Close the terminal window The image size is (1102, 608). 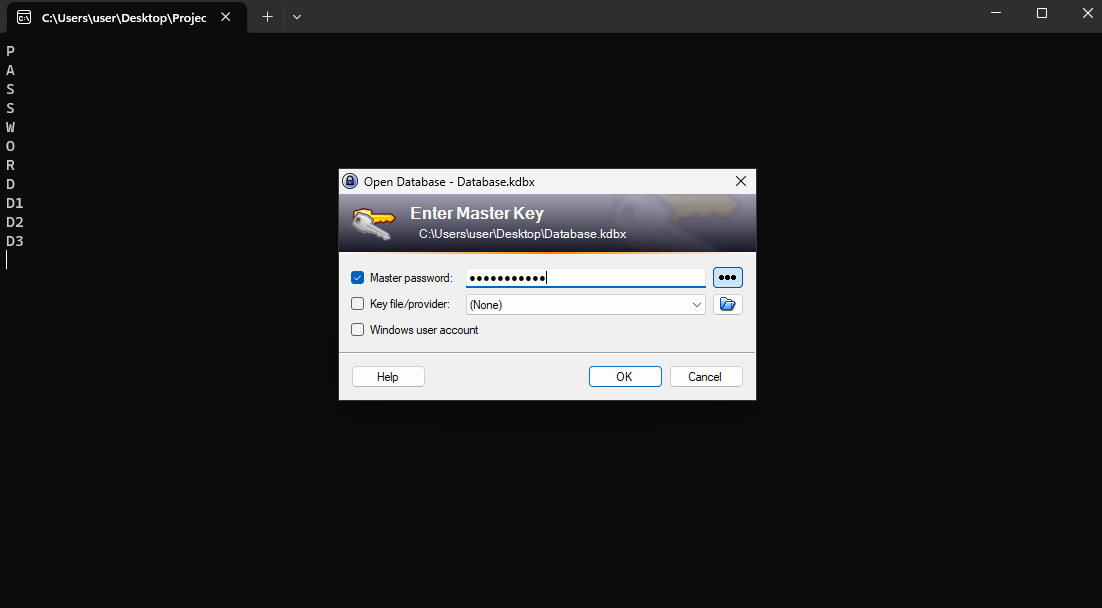pos(1088,14)
